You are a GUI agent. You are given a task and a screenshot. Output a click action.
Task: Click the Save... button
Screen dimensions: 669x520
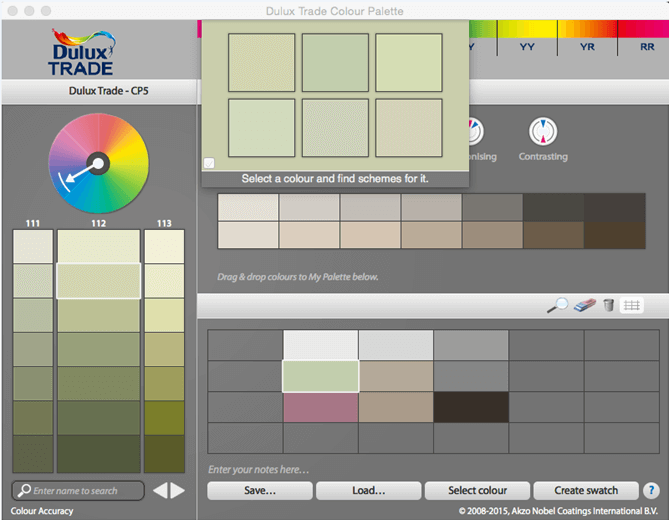[x=260, y=491]
